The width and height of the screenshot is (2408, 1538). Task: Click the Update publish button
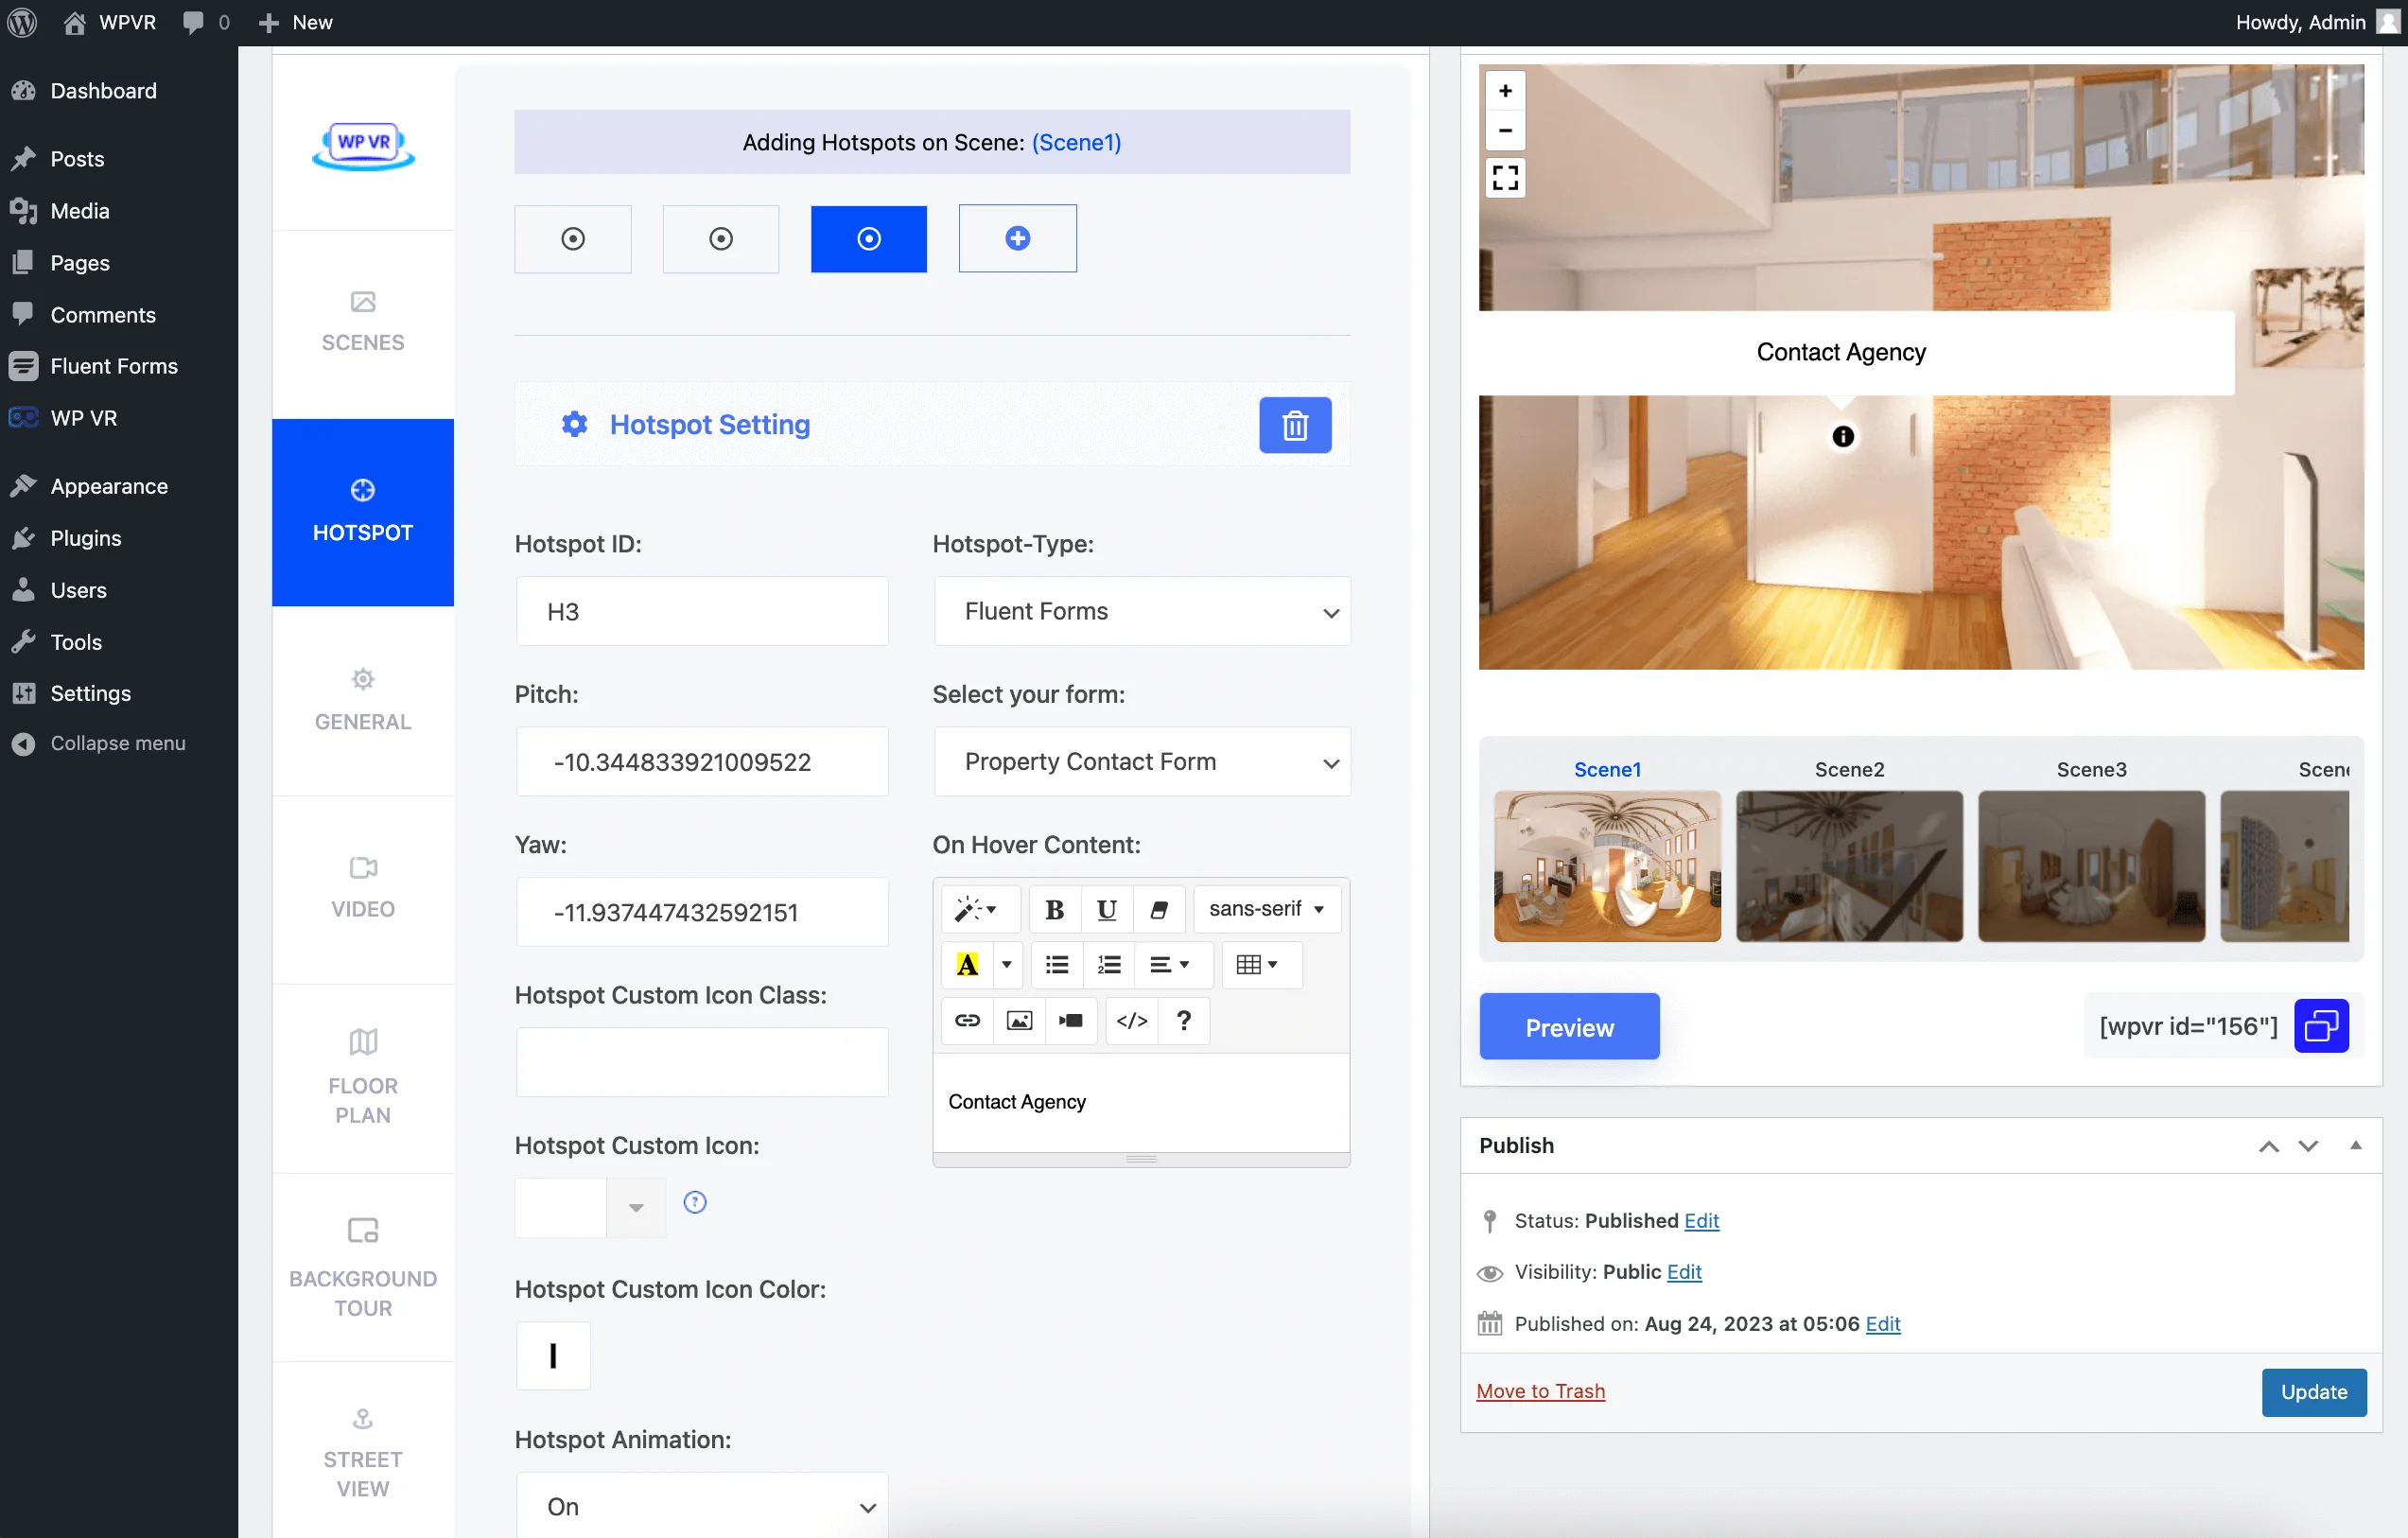point(2310,1392)
